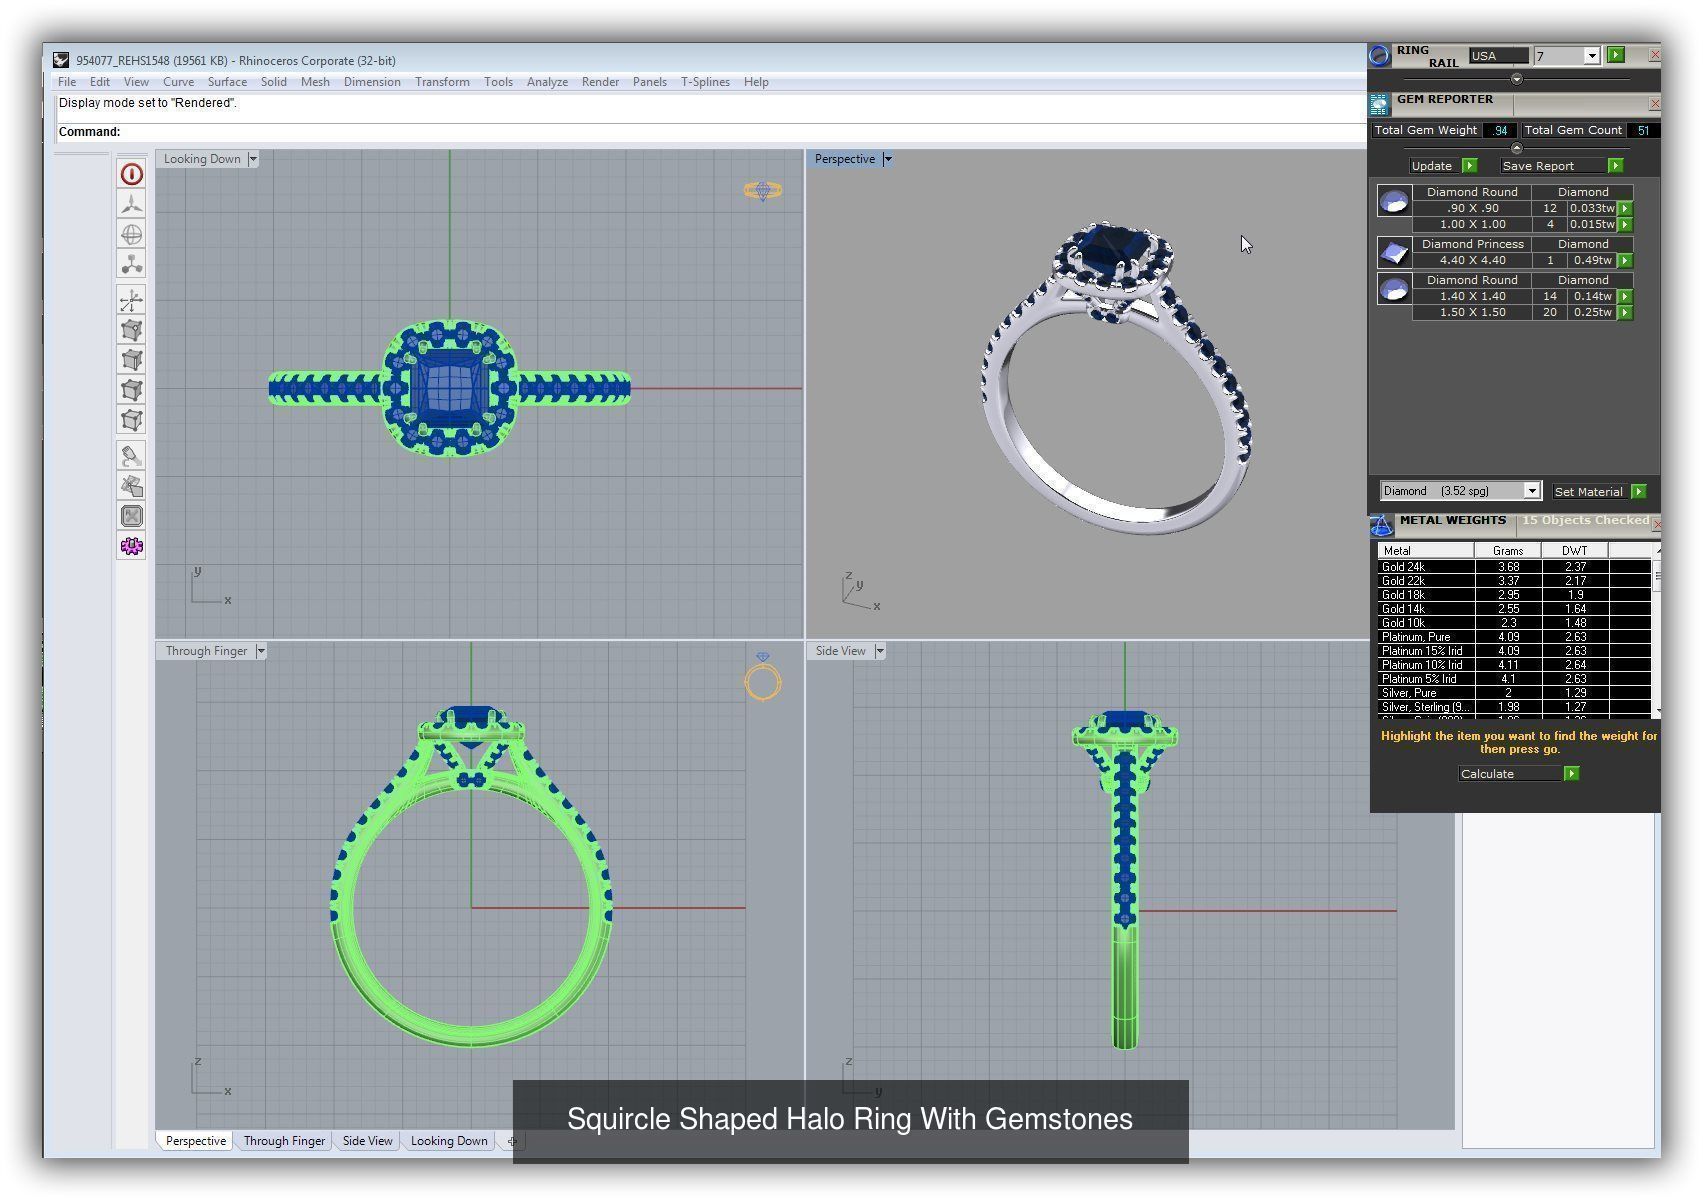This screenshot has height=1200, width=1703.
Task: Click the Total Gem Weight value .94
Action: (1500, 131)
